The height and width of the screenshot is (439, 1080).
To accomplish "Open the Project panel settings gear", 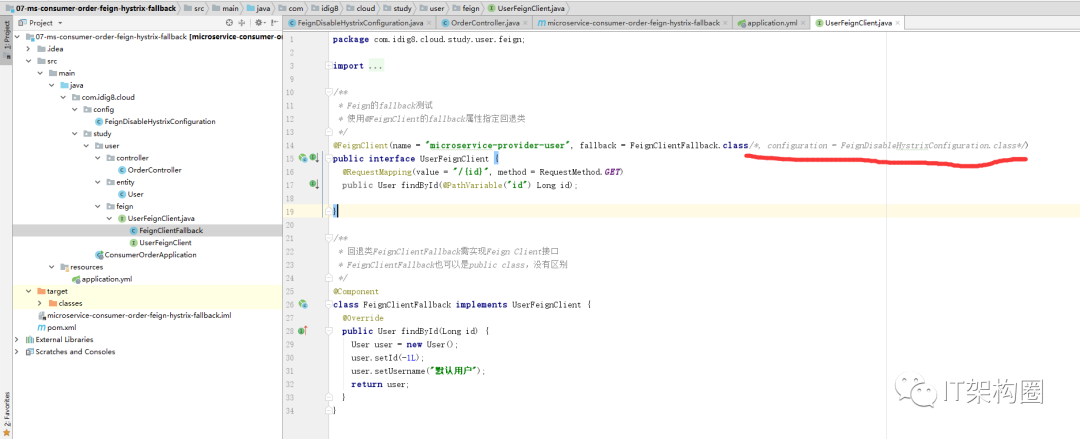I will [258, 23].
